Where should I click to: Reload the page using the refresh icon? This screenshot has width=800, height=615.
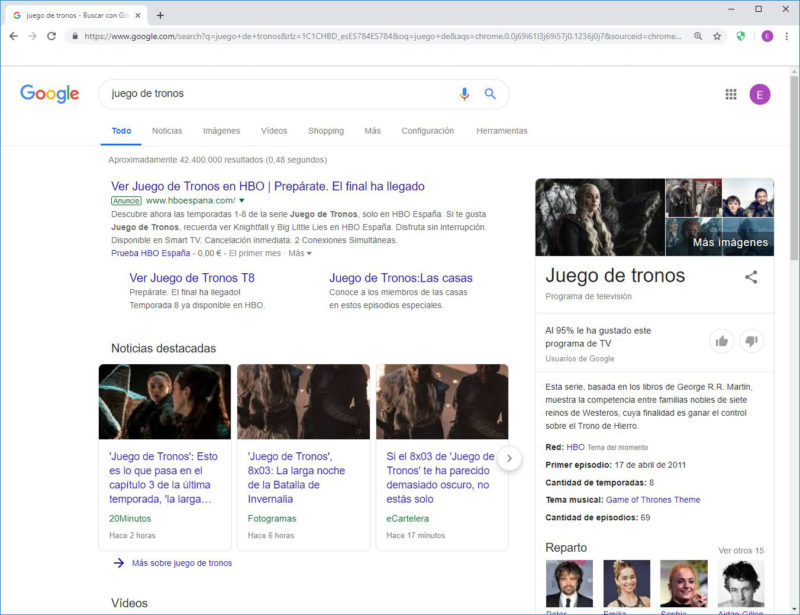(51, 36)
